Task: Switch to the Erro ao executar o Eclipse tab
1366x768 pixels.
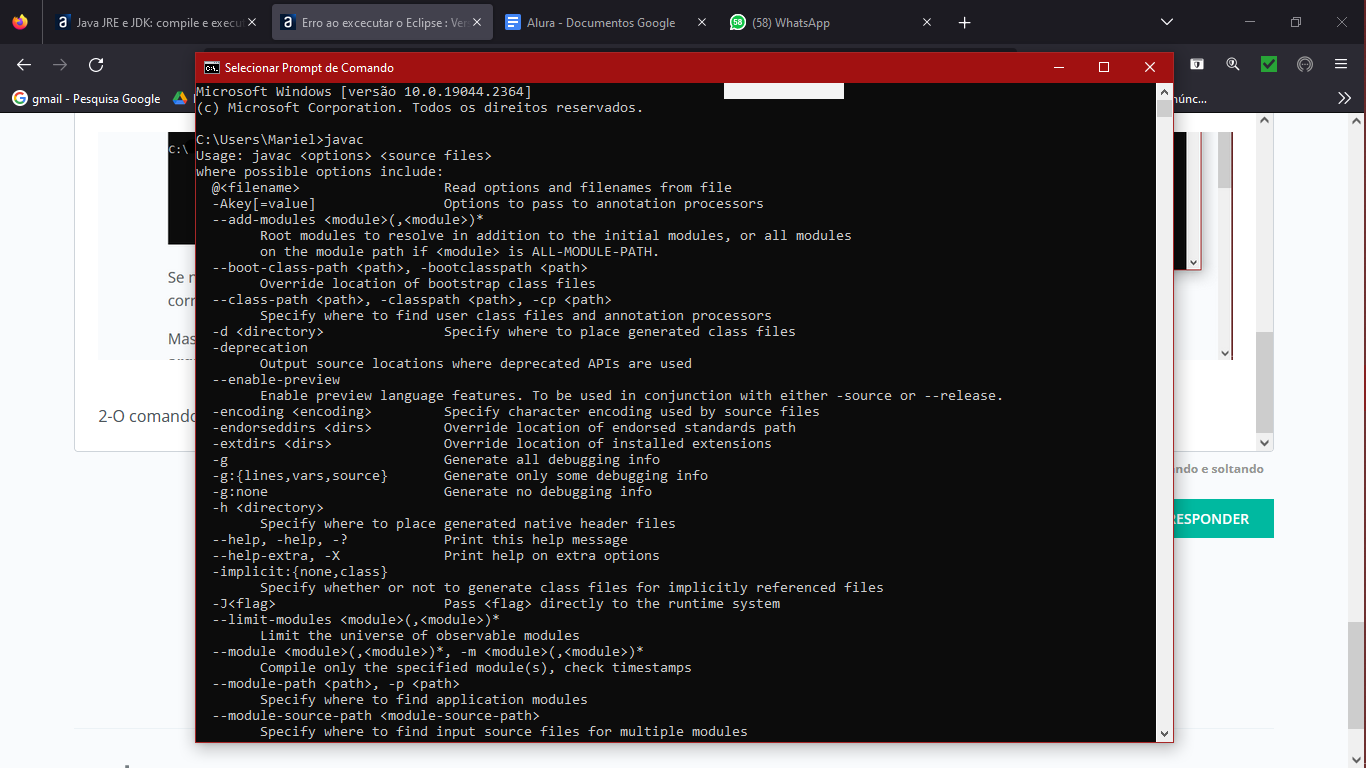Action: point(383,22)
